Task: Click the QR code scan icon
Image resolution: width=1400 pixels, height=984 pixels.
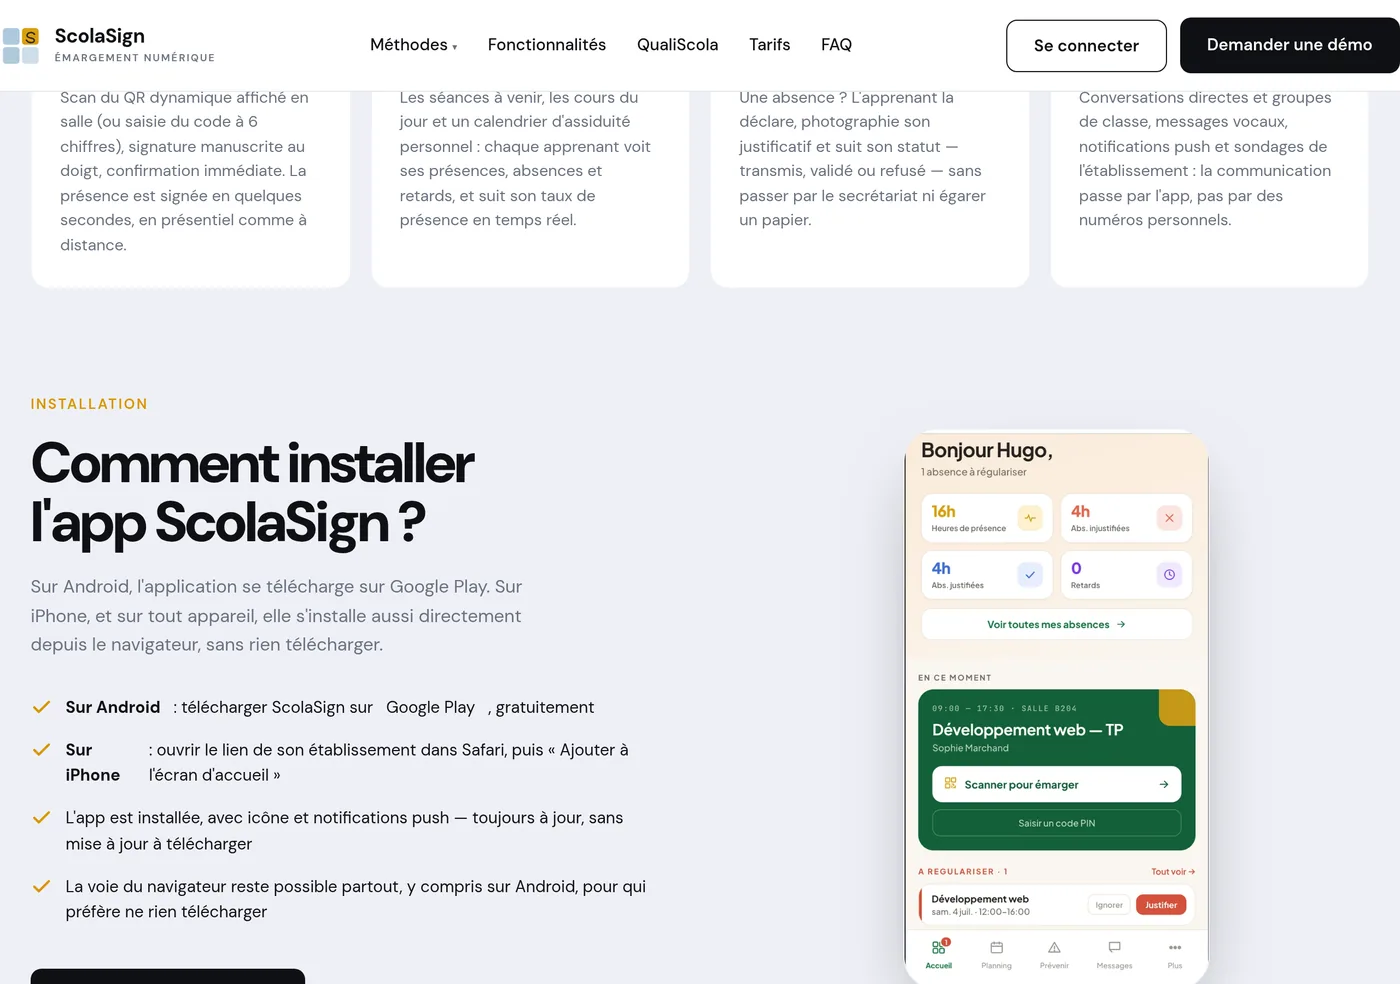Action: pos(950,783)
